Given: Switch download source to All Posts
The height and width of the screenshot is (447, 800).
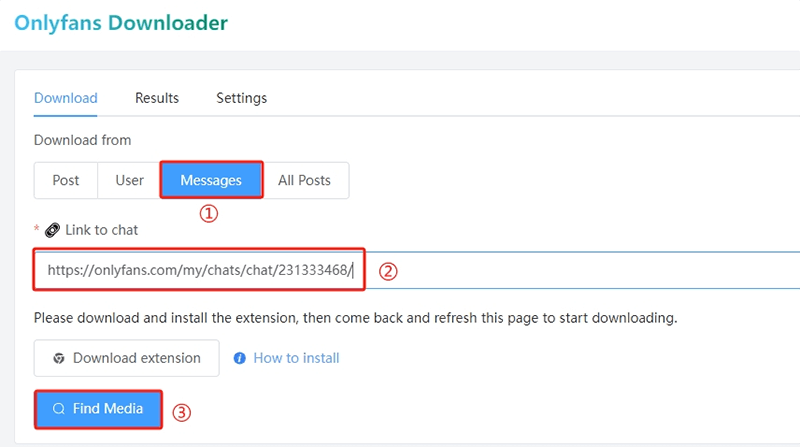Looking at the screenshot, I should pos(306,181).
